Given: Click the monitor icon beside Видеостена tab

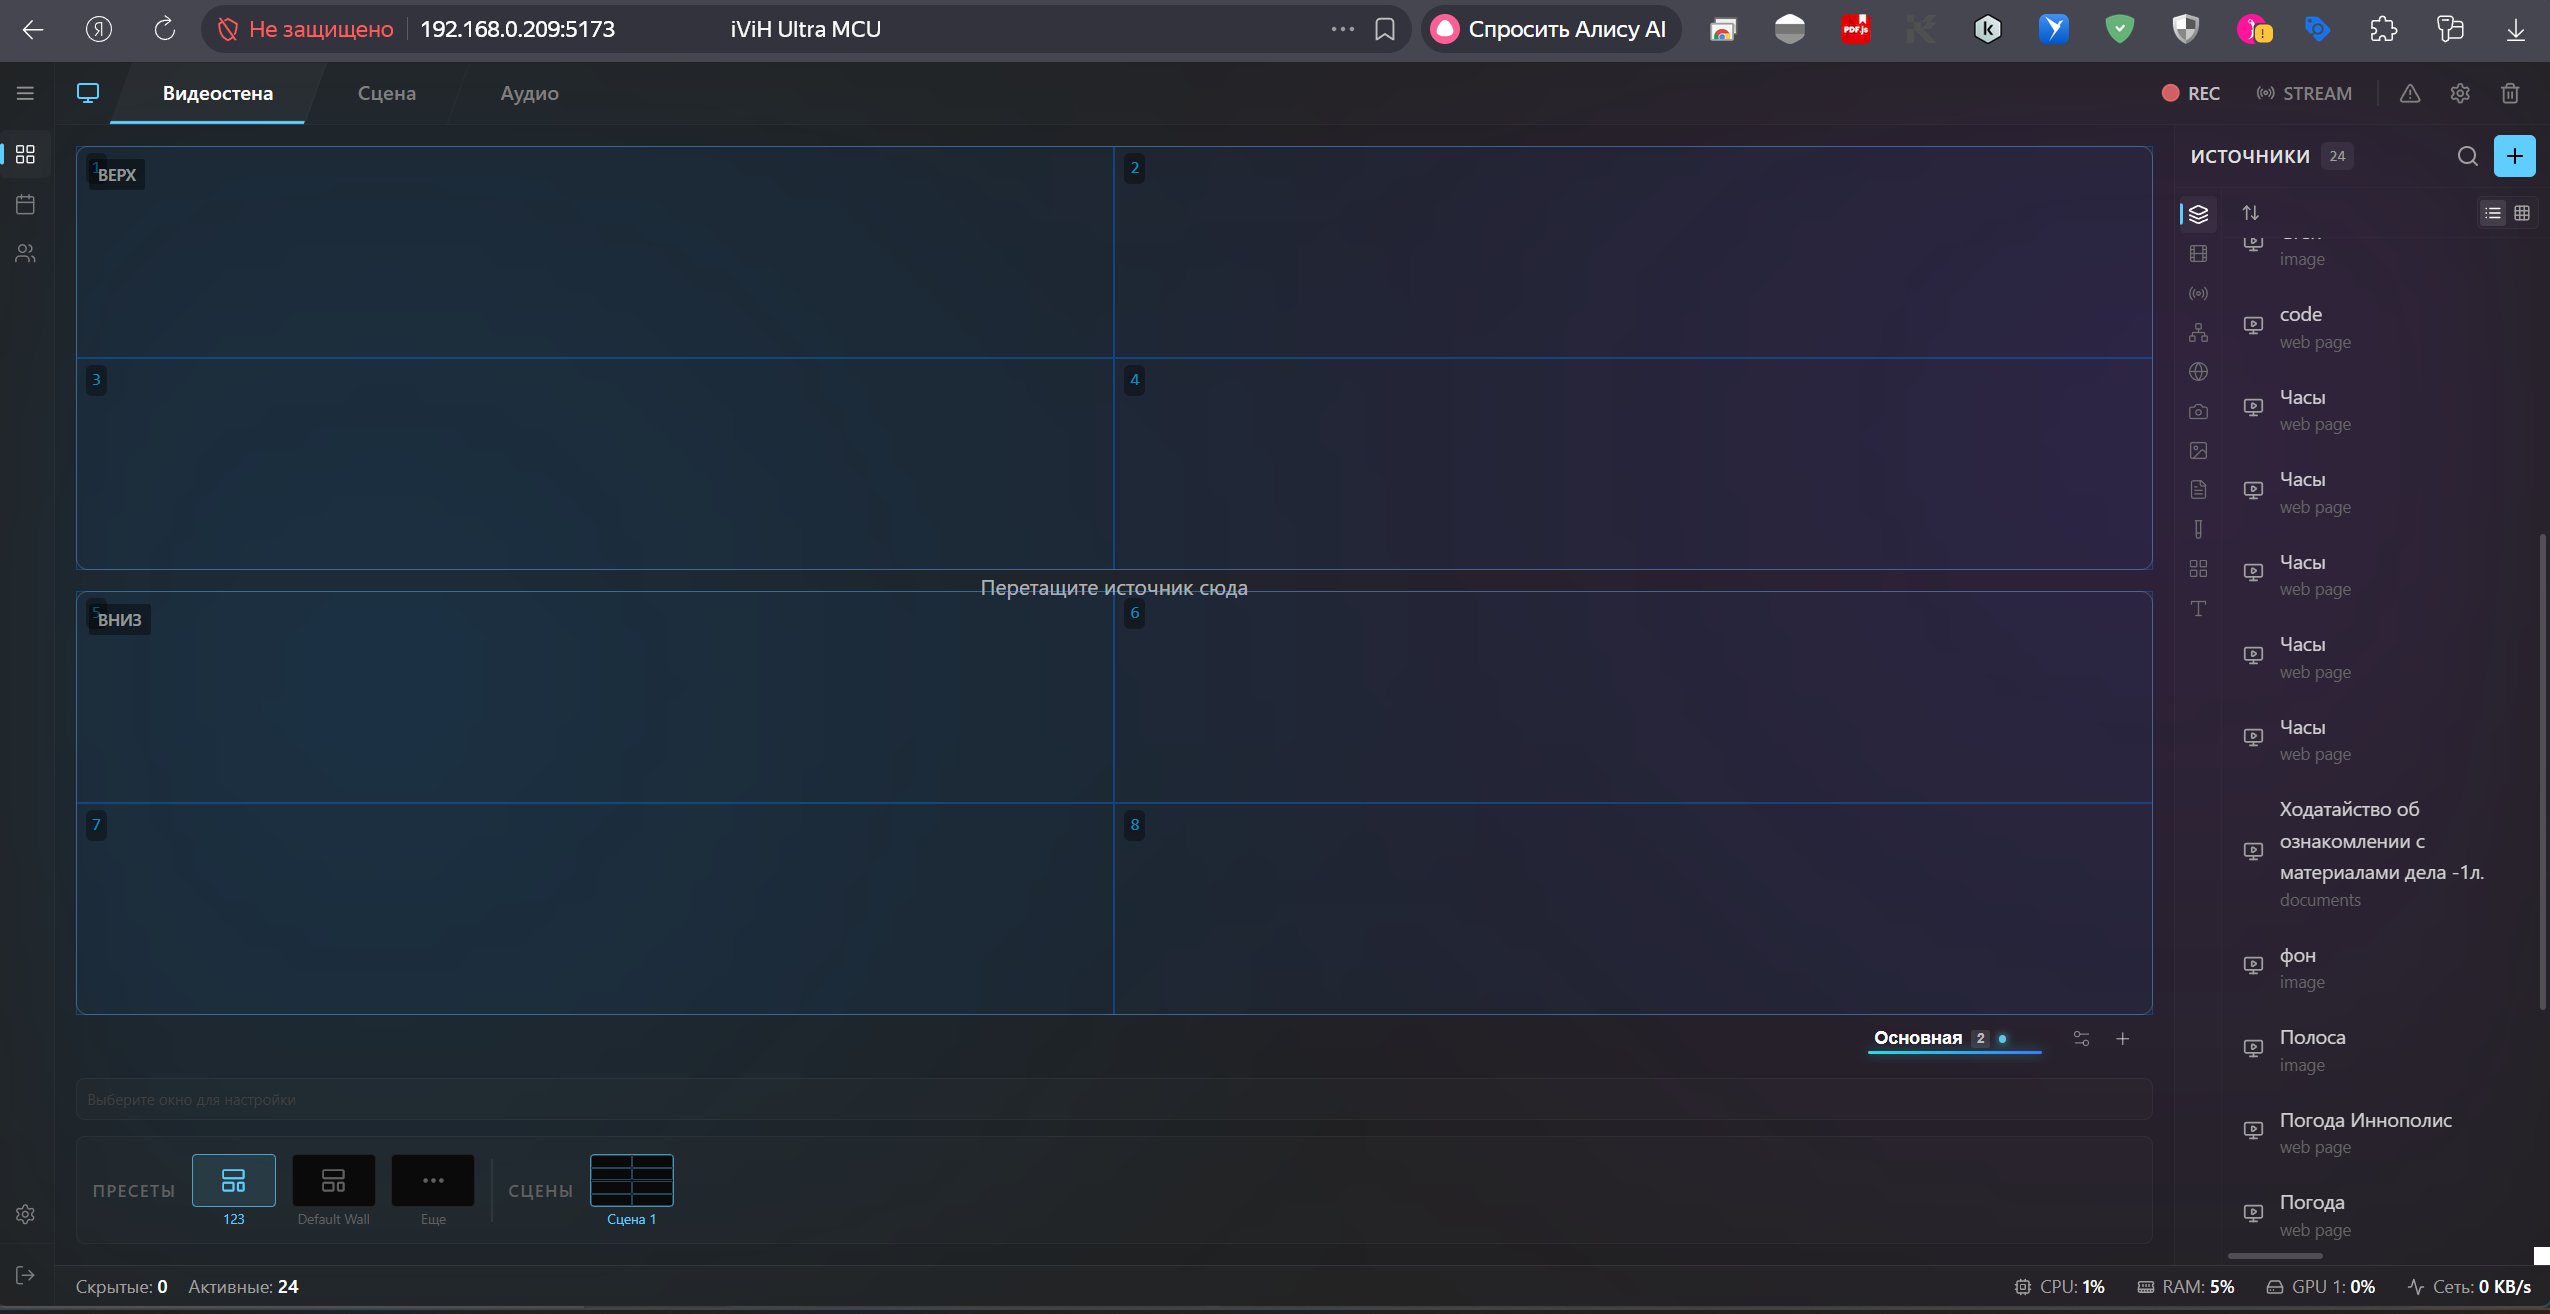Looking at the screenshot, I should pos(88,93).
